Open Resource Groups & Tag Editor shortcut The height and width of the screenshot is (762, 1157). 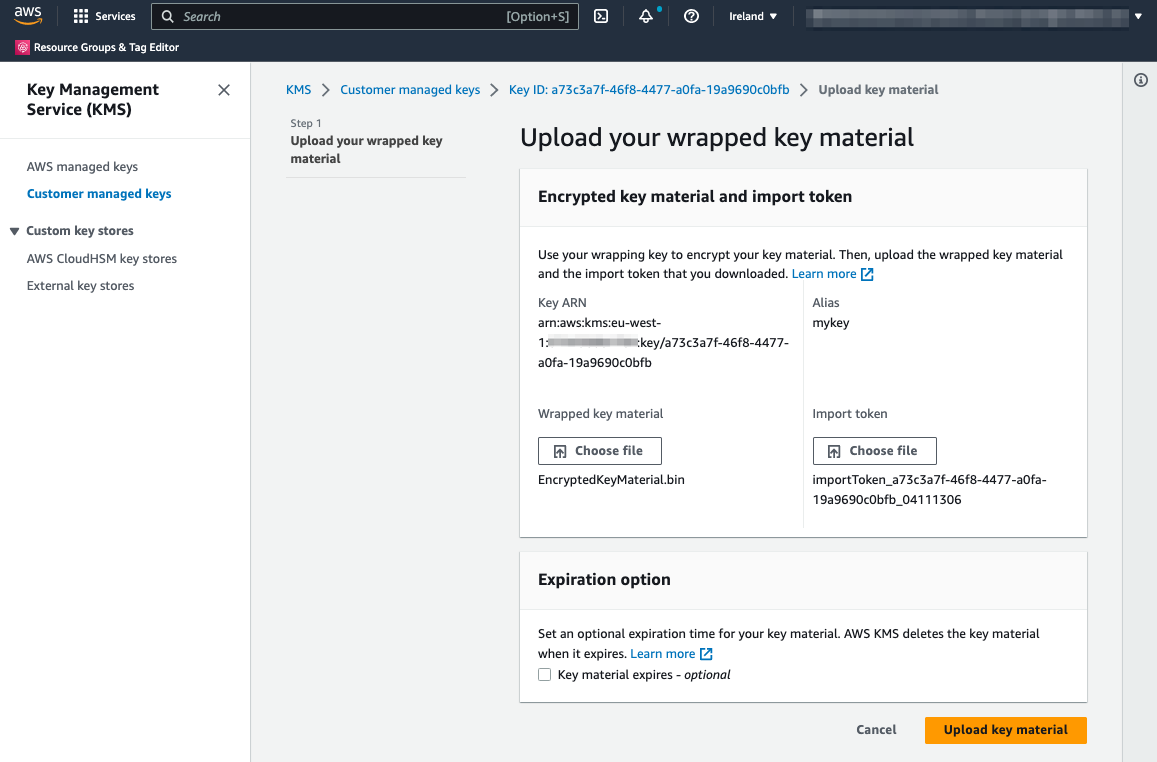pyautogui.click(x=106, y=47)
